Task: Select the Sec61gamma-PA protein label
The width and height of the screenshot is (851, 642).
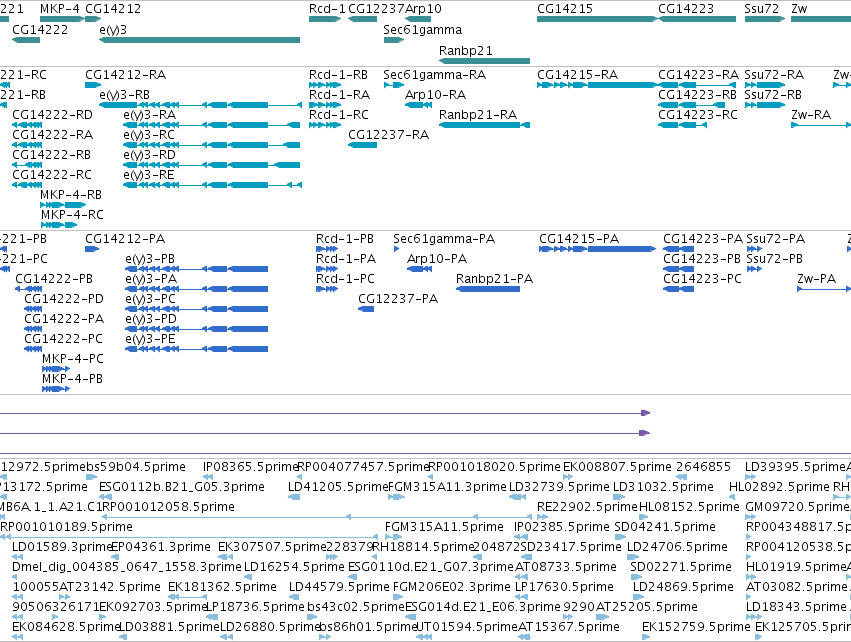Action: click(x=444, y=239)
